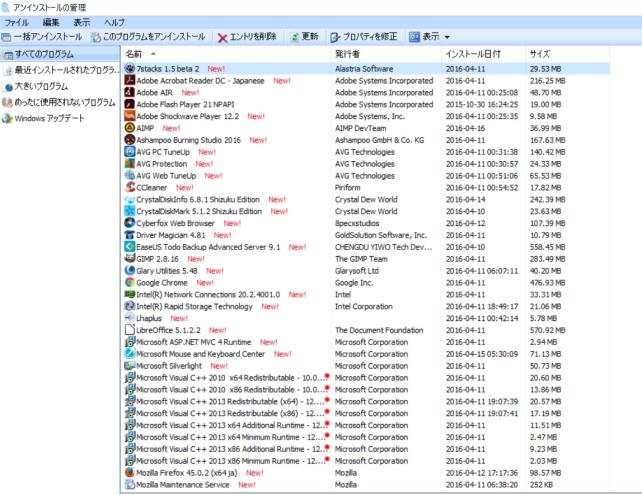642x495 pixels.
Task: Select Microsoft Visual C++ 2013 Redistributable (x86) row
Action: point(366,413)
